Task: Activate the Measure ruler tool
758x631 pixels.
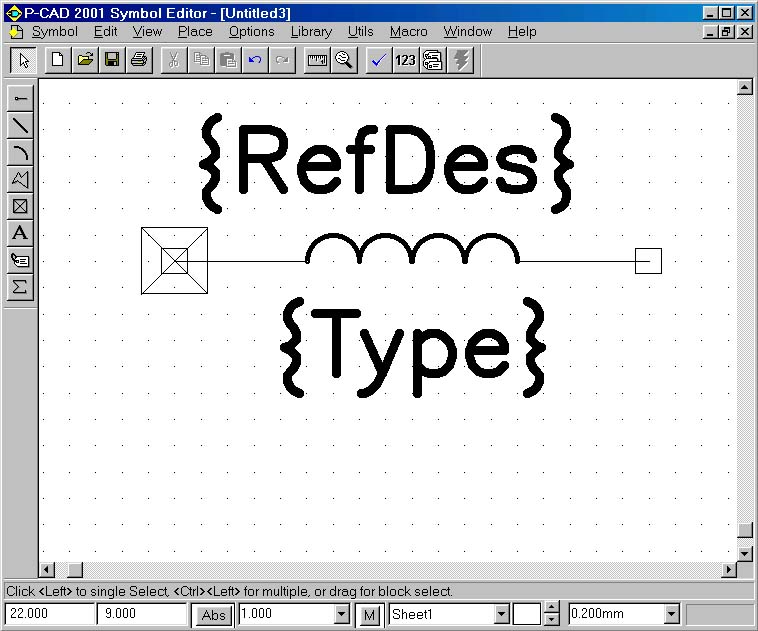Action: tap(317, 60)
